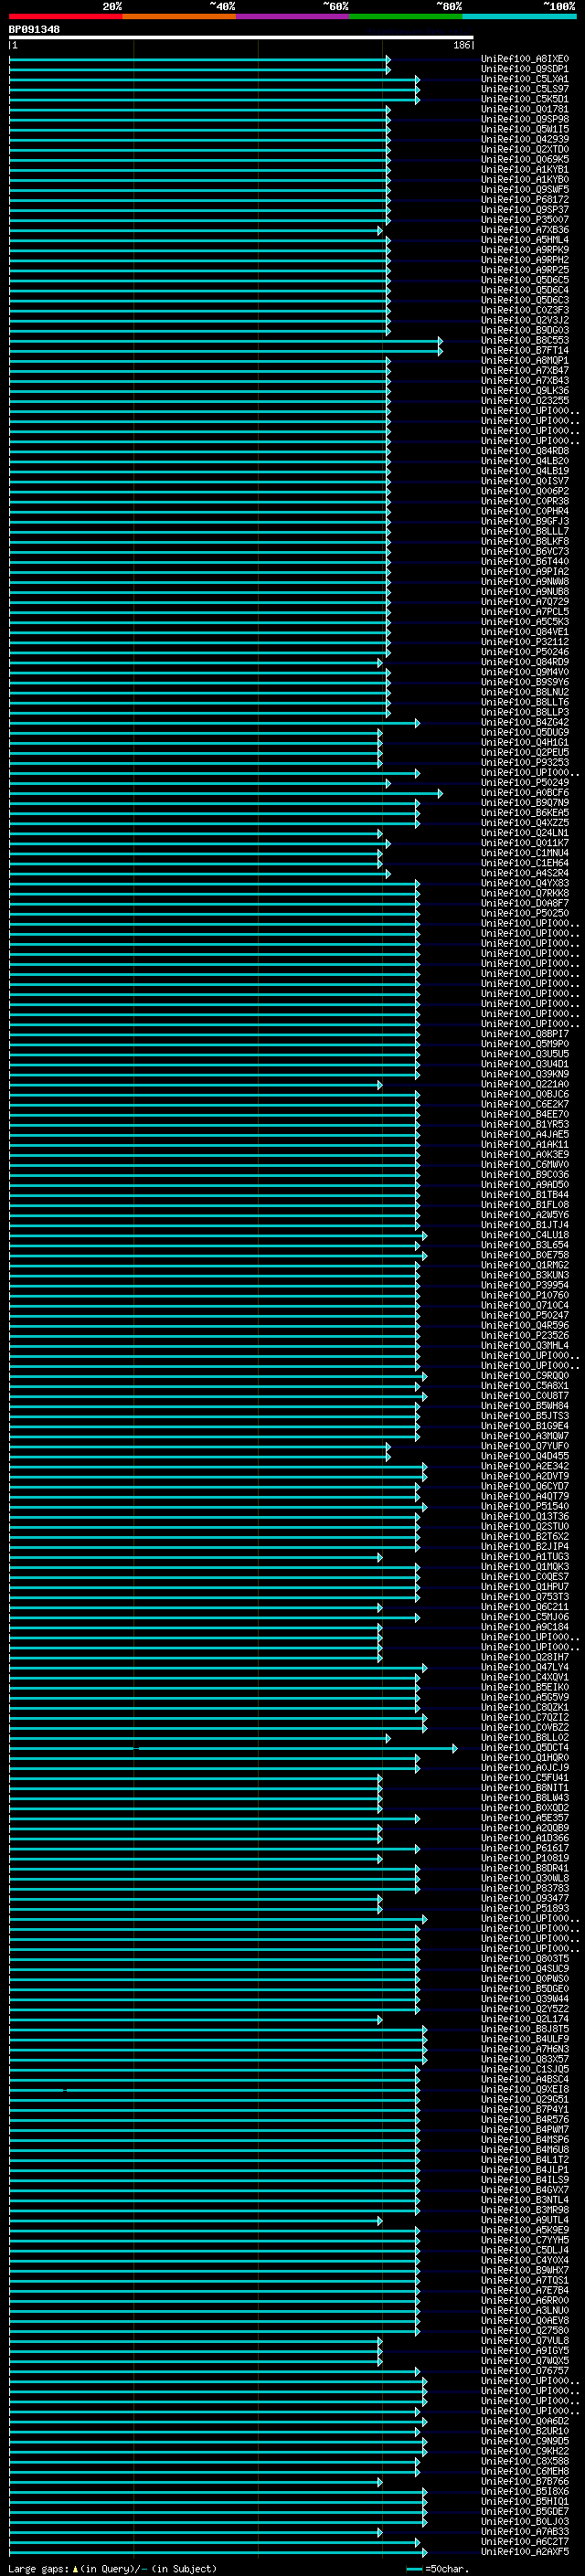Image resolution: width=585 pixels, height=2576 pixels.
Task: Select the UniRef100_Q9SWF5 hit
Action: tap(525, 189)
